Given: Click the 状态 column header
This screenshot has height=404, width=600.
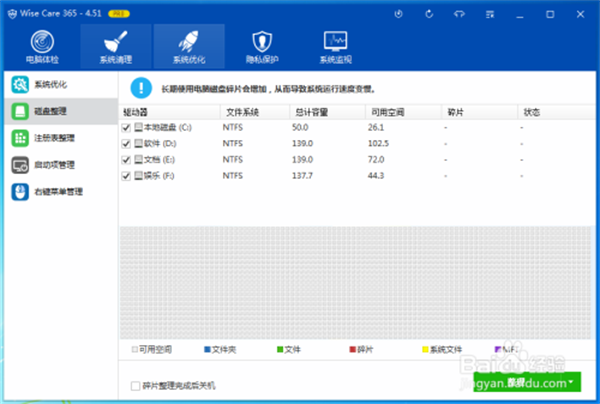Looking at the screenshot, I should pos(557,112).
